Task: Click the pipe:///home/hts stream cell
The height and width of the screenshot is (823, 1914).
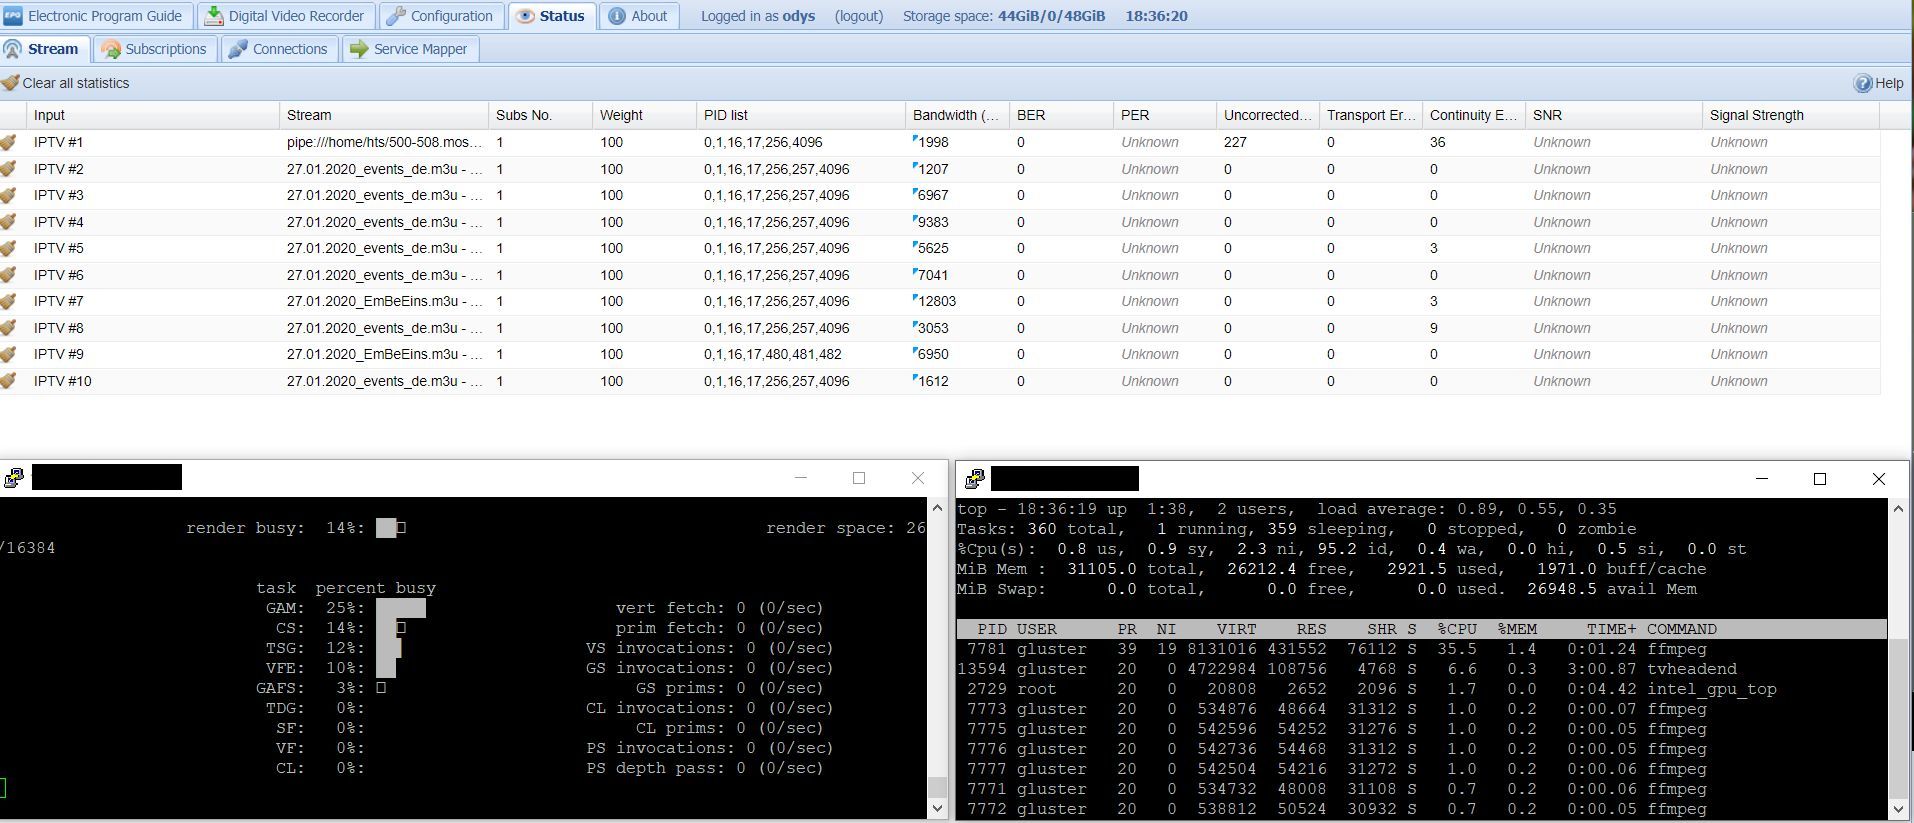Action: pos(384,143)
